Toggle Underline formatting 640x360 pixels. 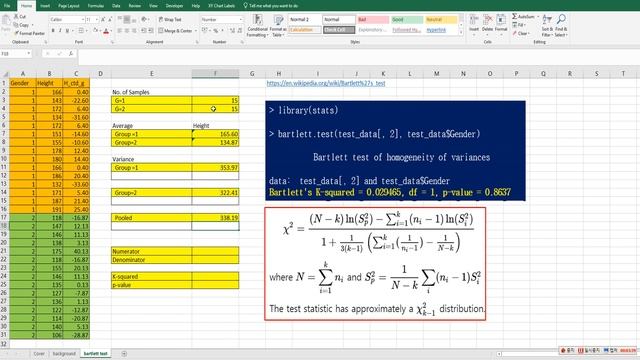pos(67,31)
